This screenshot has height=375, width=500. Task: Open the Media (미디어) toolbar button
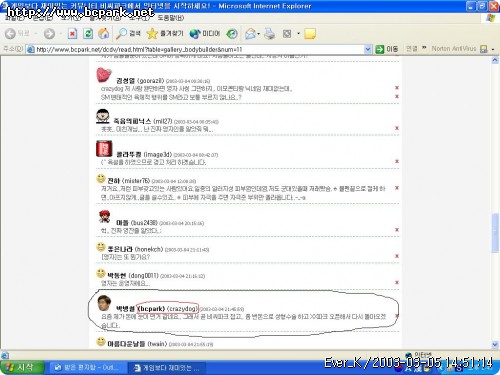click(205, 33)
